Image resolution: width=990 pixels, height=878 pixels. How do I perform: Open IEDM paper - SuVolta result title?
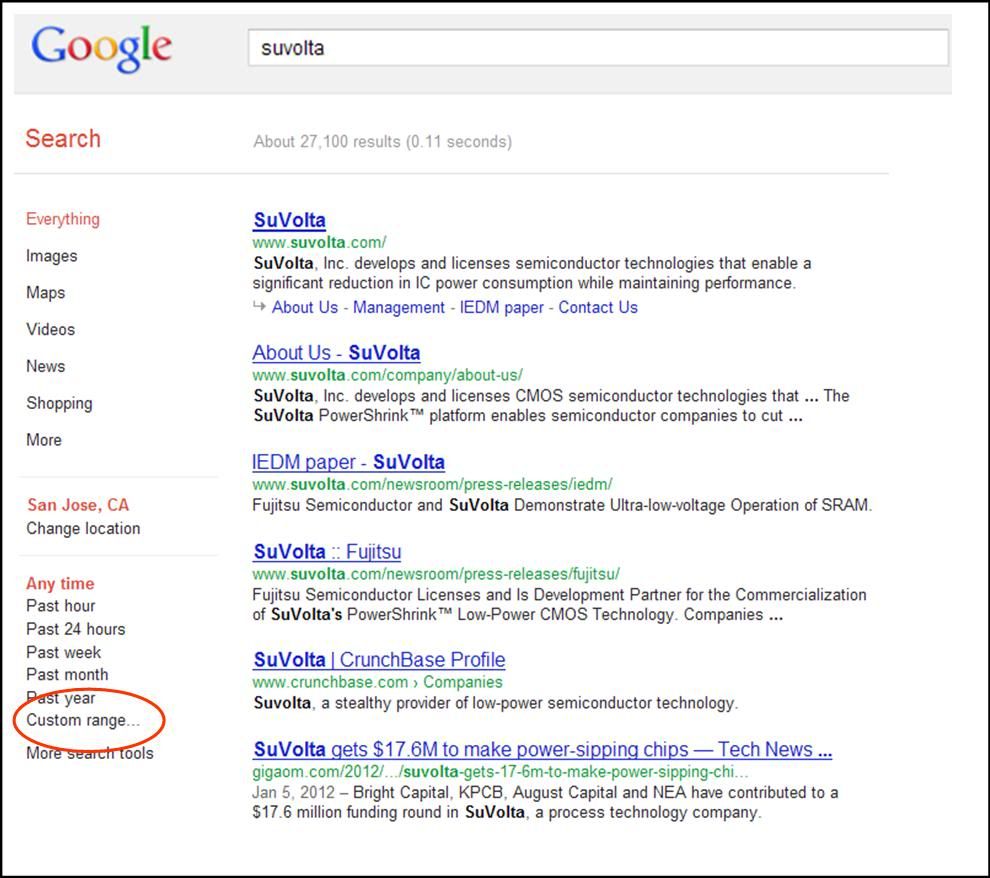348,462
